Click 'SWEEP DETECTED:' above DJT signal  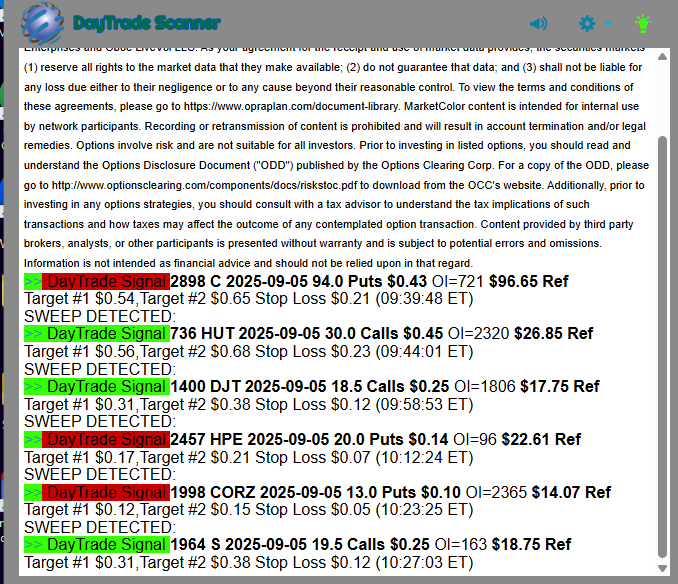[100, 369]
